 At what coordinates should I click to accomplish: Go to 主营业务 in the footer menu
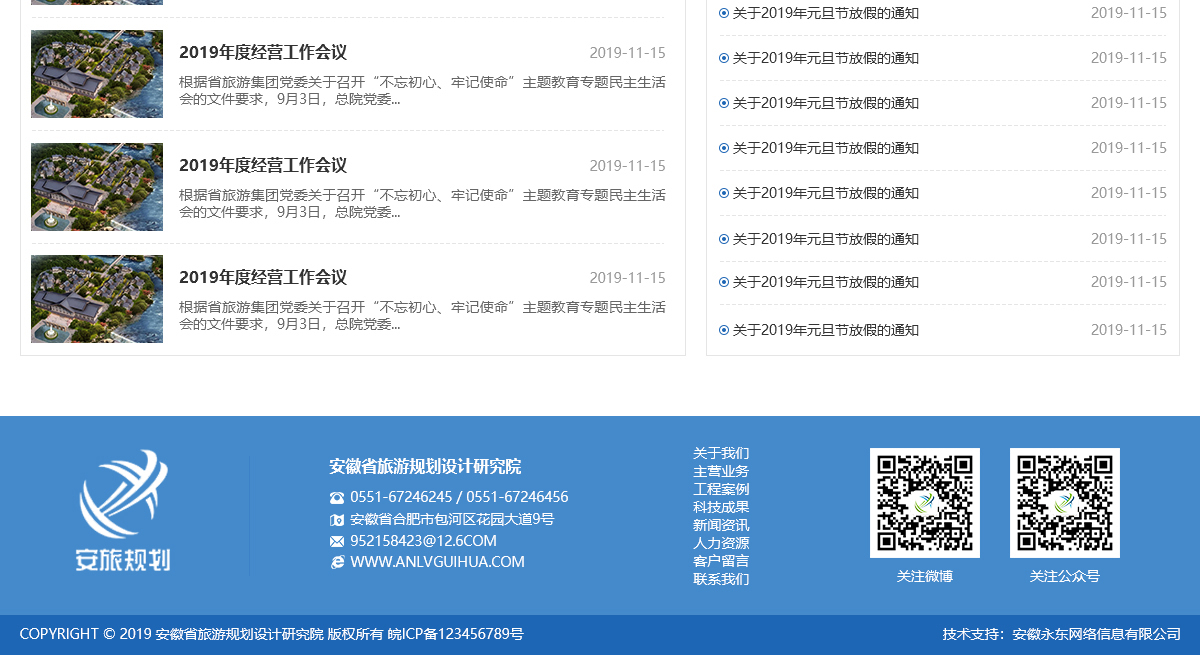pyautogui.click(x=720, y=471)
